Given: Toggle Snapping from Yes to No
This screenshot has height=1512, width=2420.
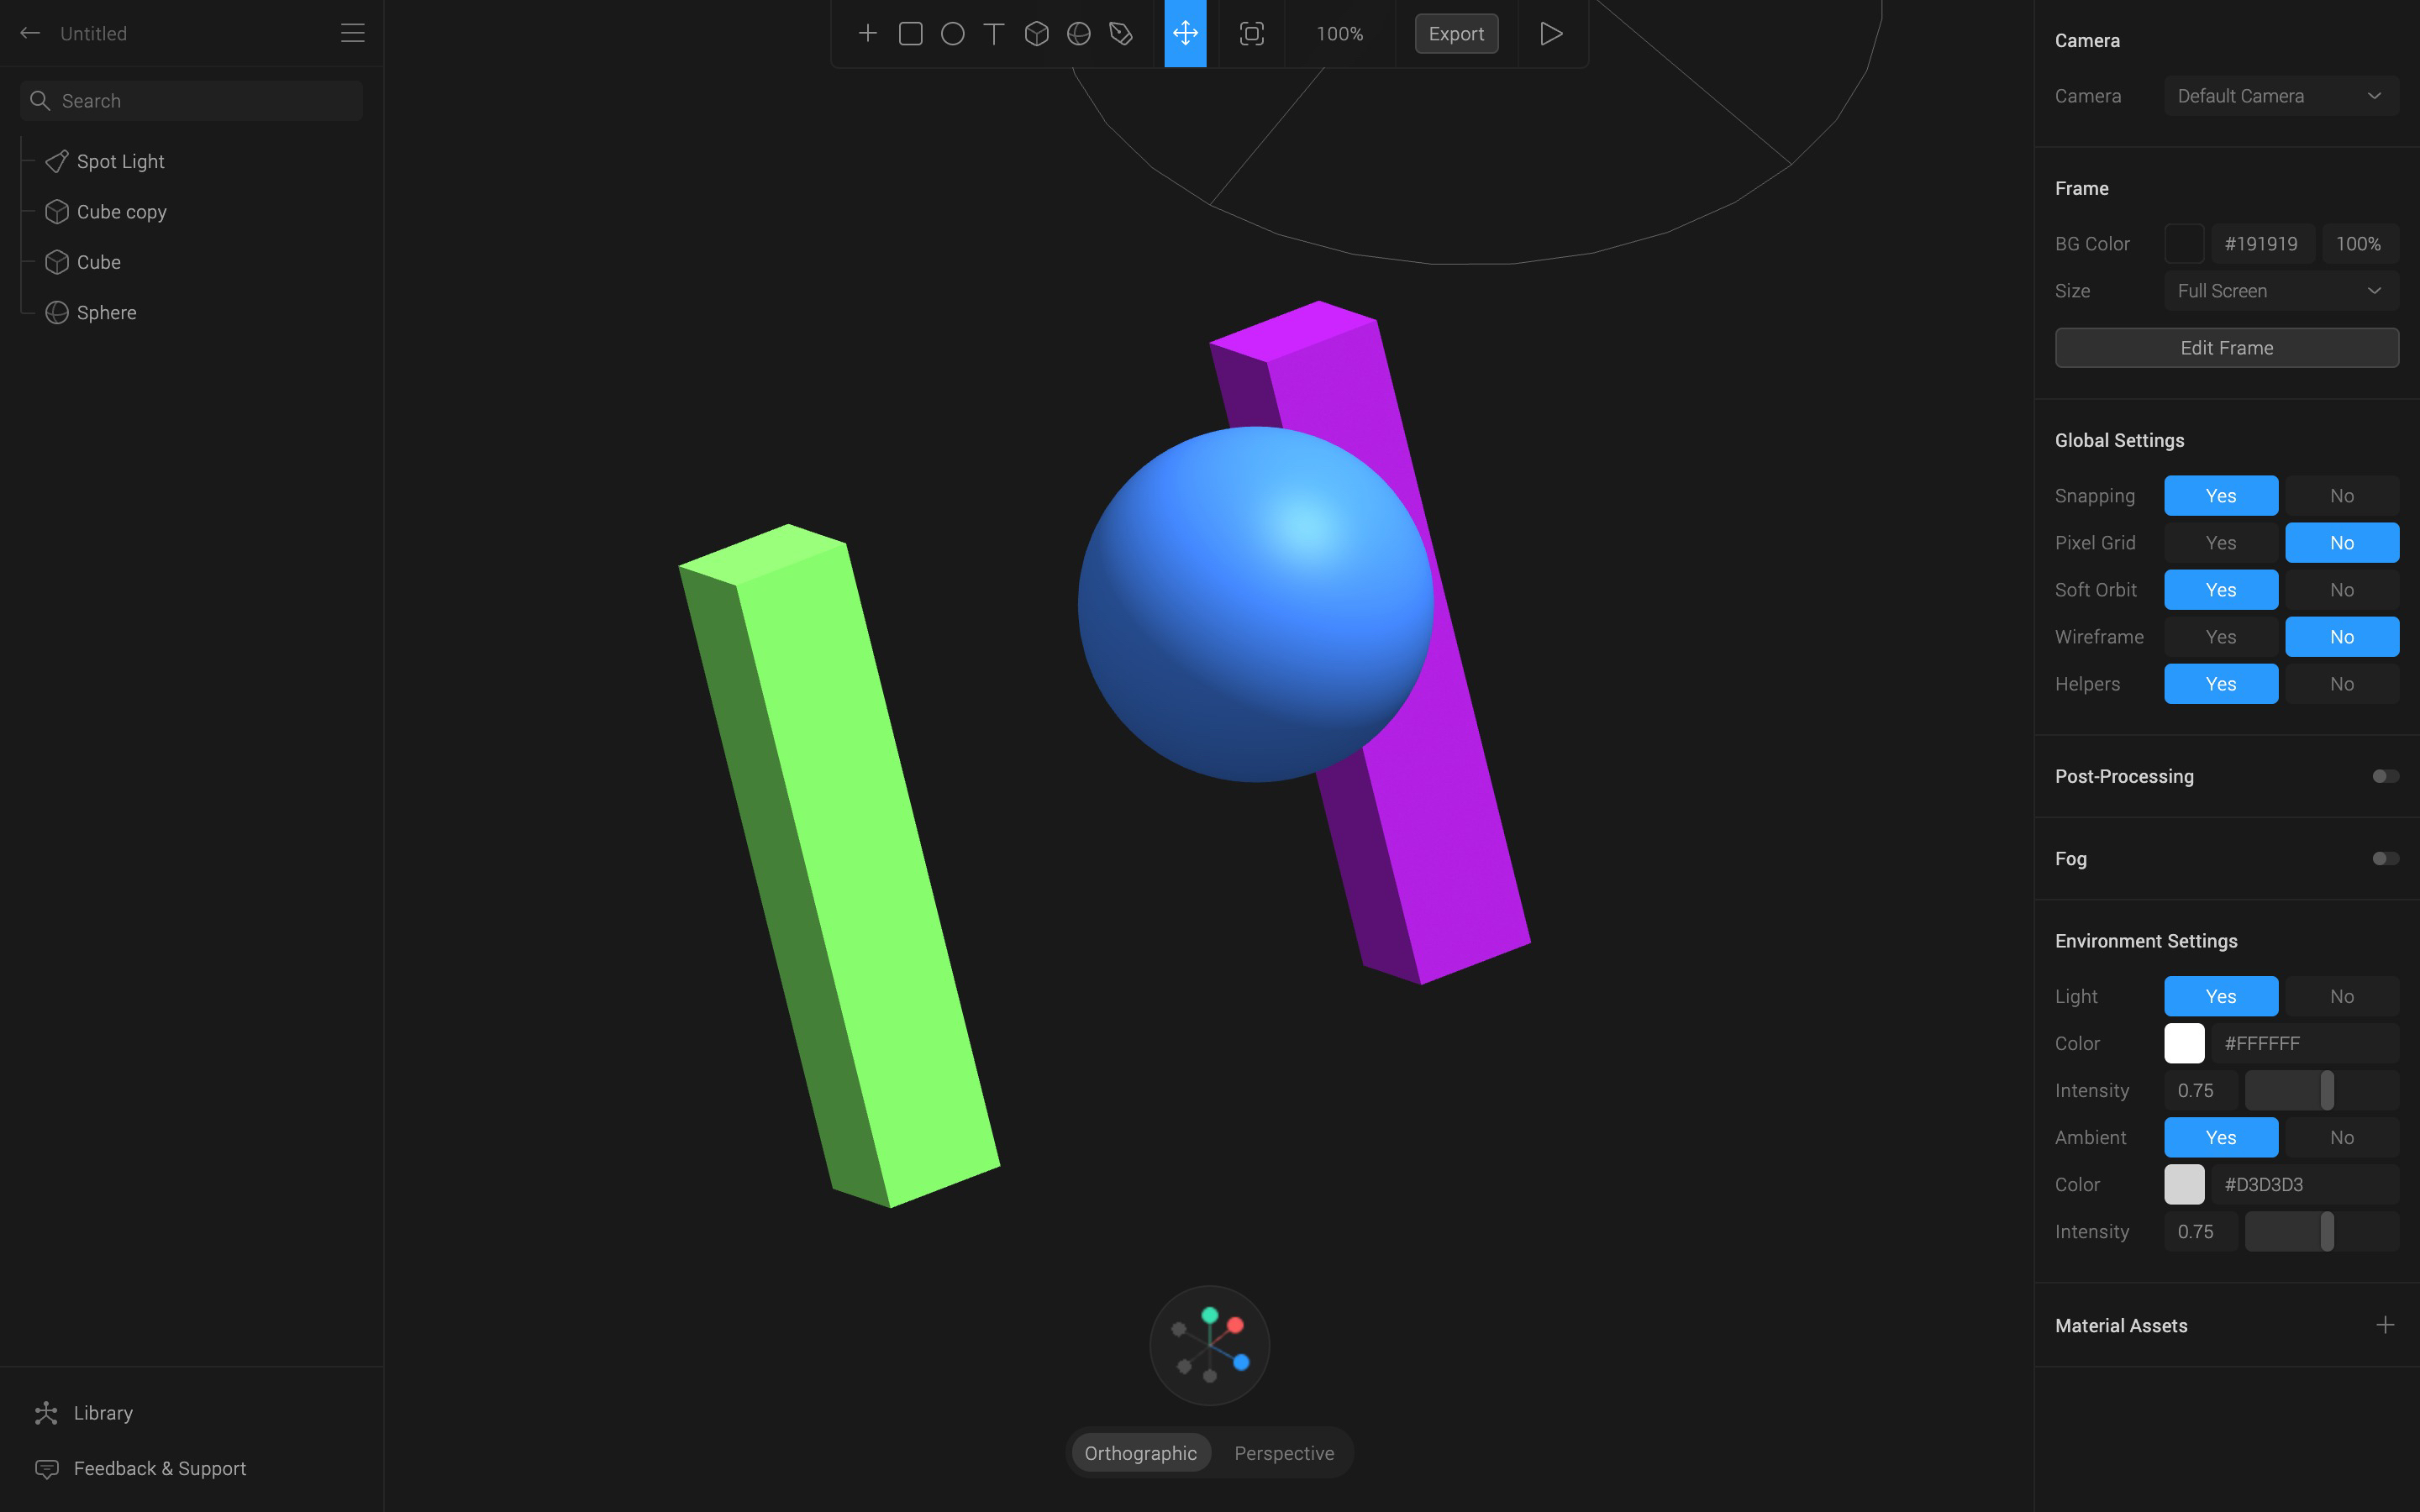Looking at the screenshot, I should (2340, 495).
